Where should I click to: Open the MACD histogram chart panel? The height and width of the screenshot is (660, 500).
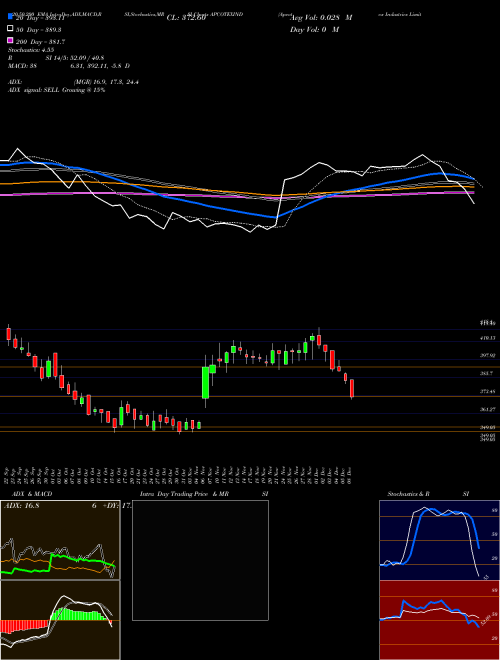[x=60, y=620]
